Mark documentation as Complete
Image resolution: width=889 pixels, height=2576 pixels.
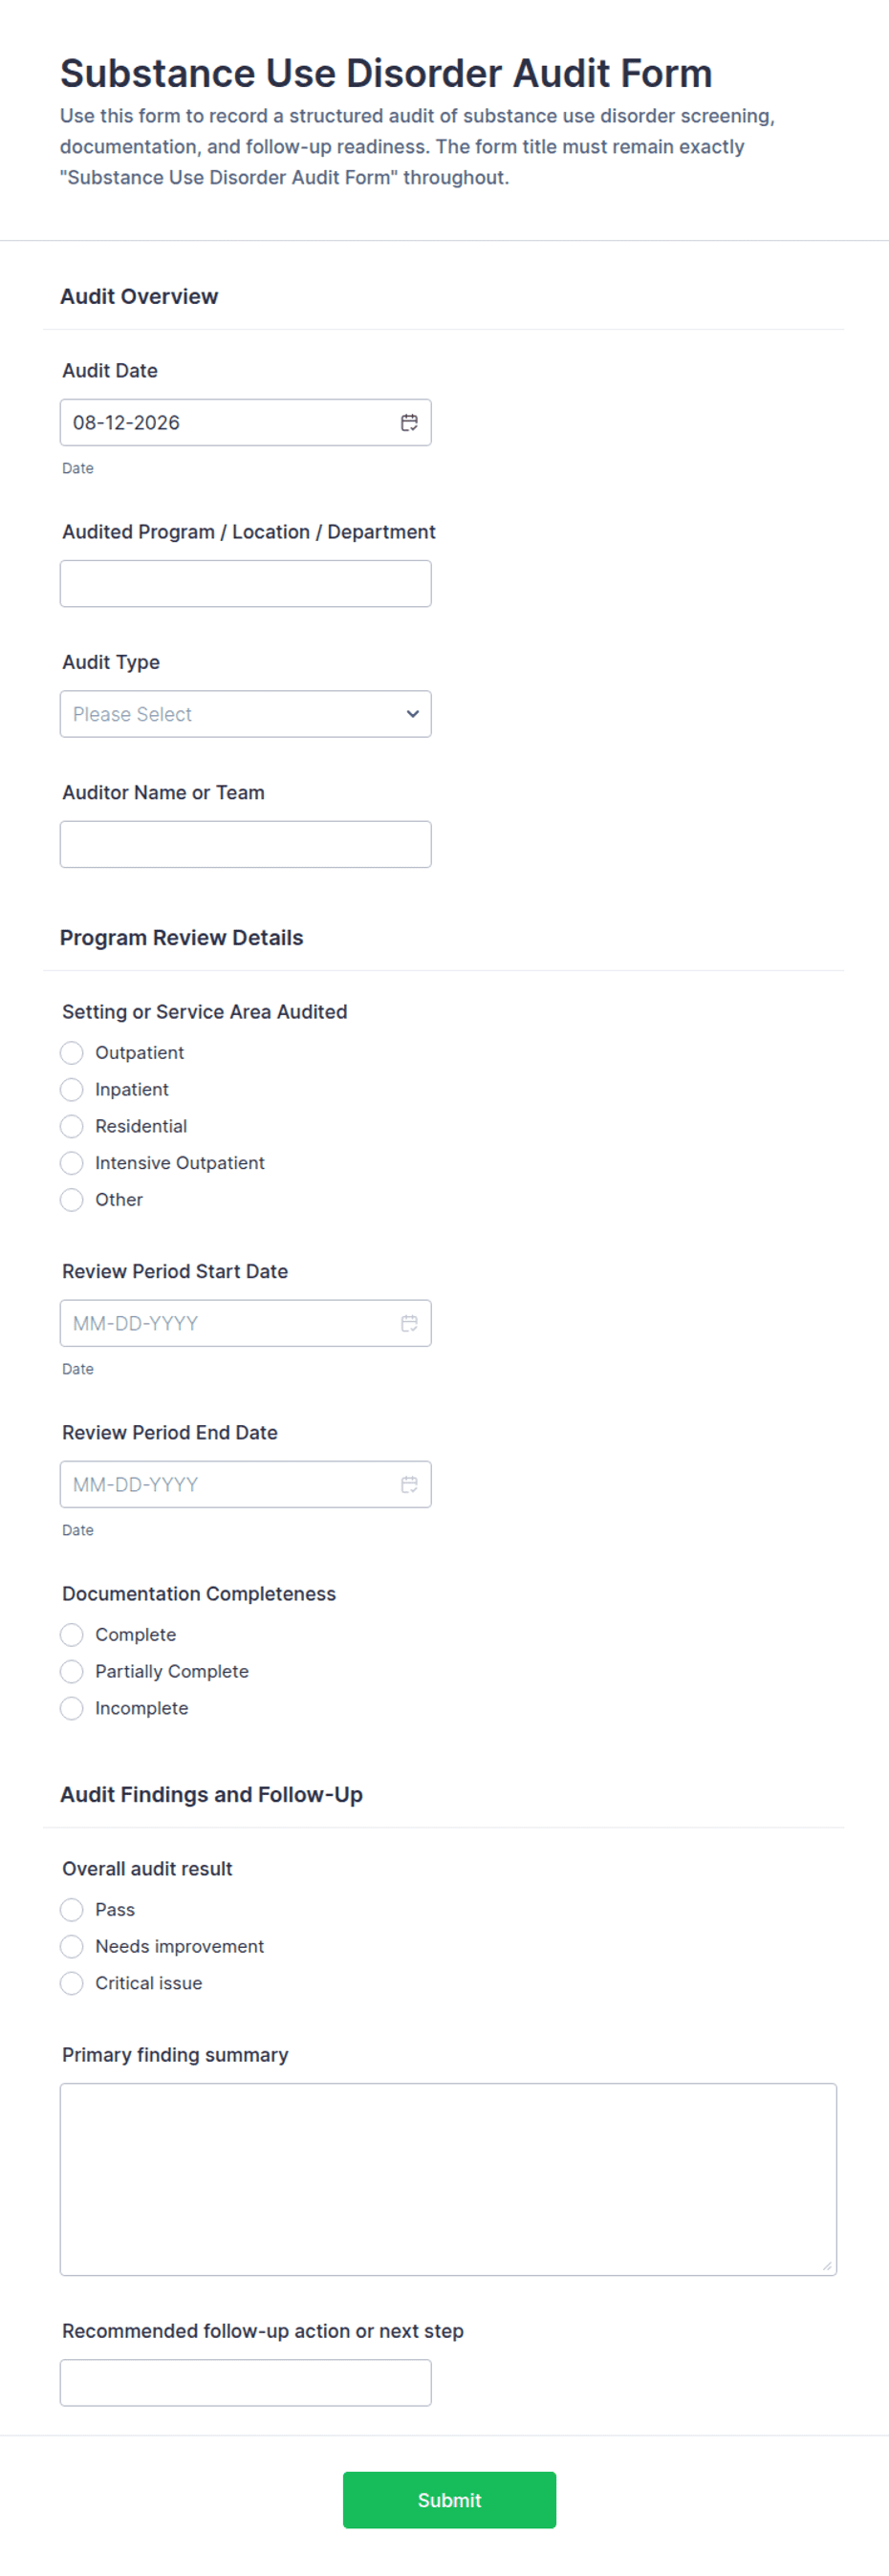tap(72, 1635)
